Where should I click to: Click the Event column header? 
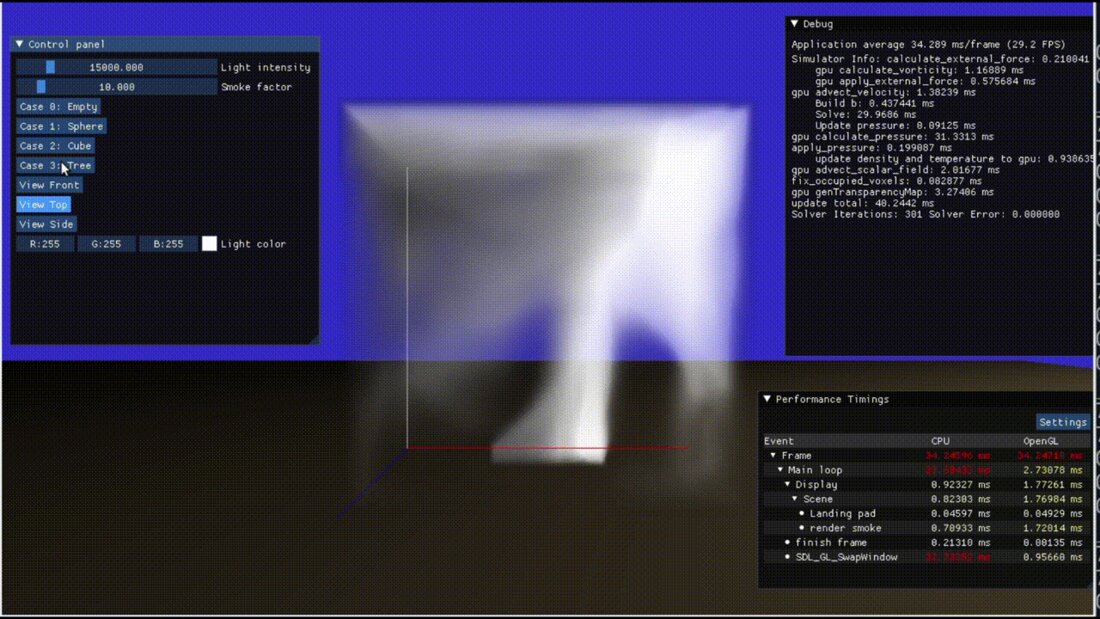[779, 441]
